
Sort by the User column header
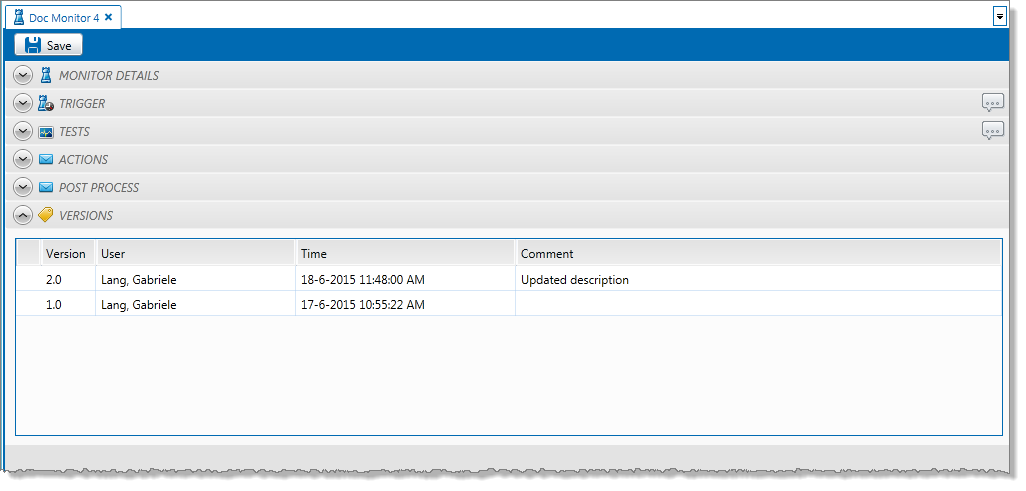[195, 253]
